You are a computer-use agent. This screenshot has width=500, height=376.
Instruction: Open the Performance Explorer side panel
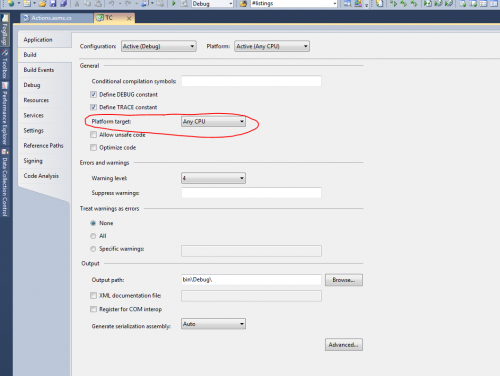(4, 113)
